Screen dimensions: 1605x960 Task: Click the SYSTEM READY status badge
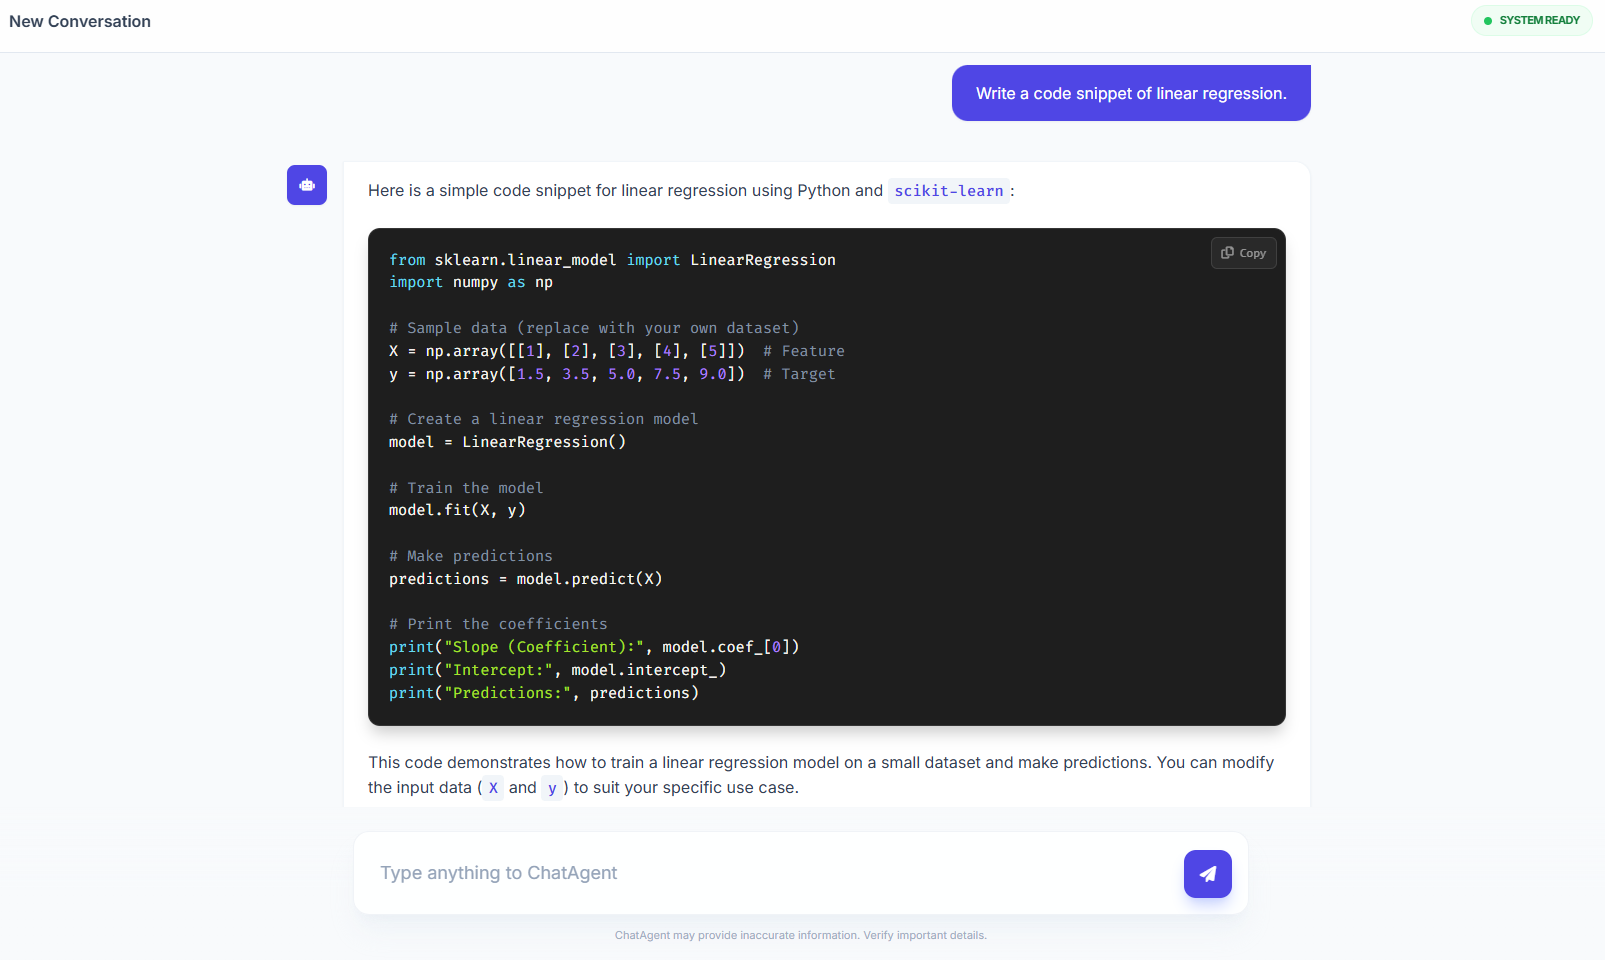coord(1532,20)
